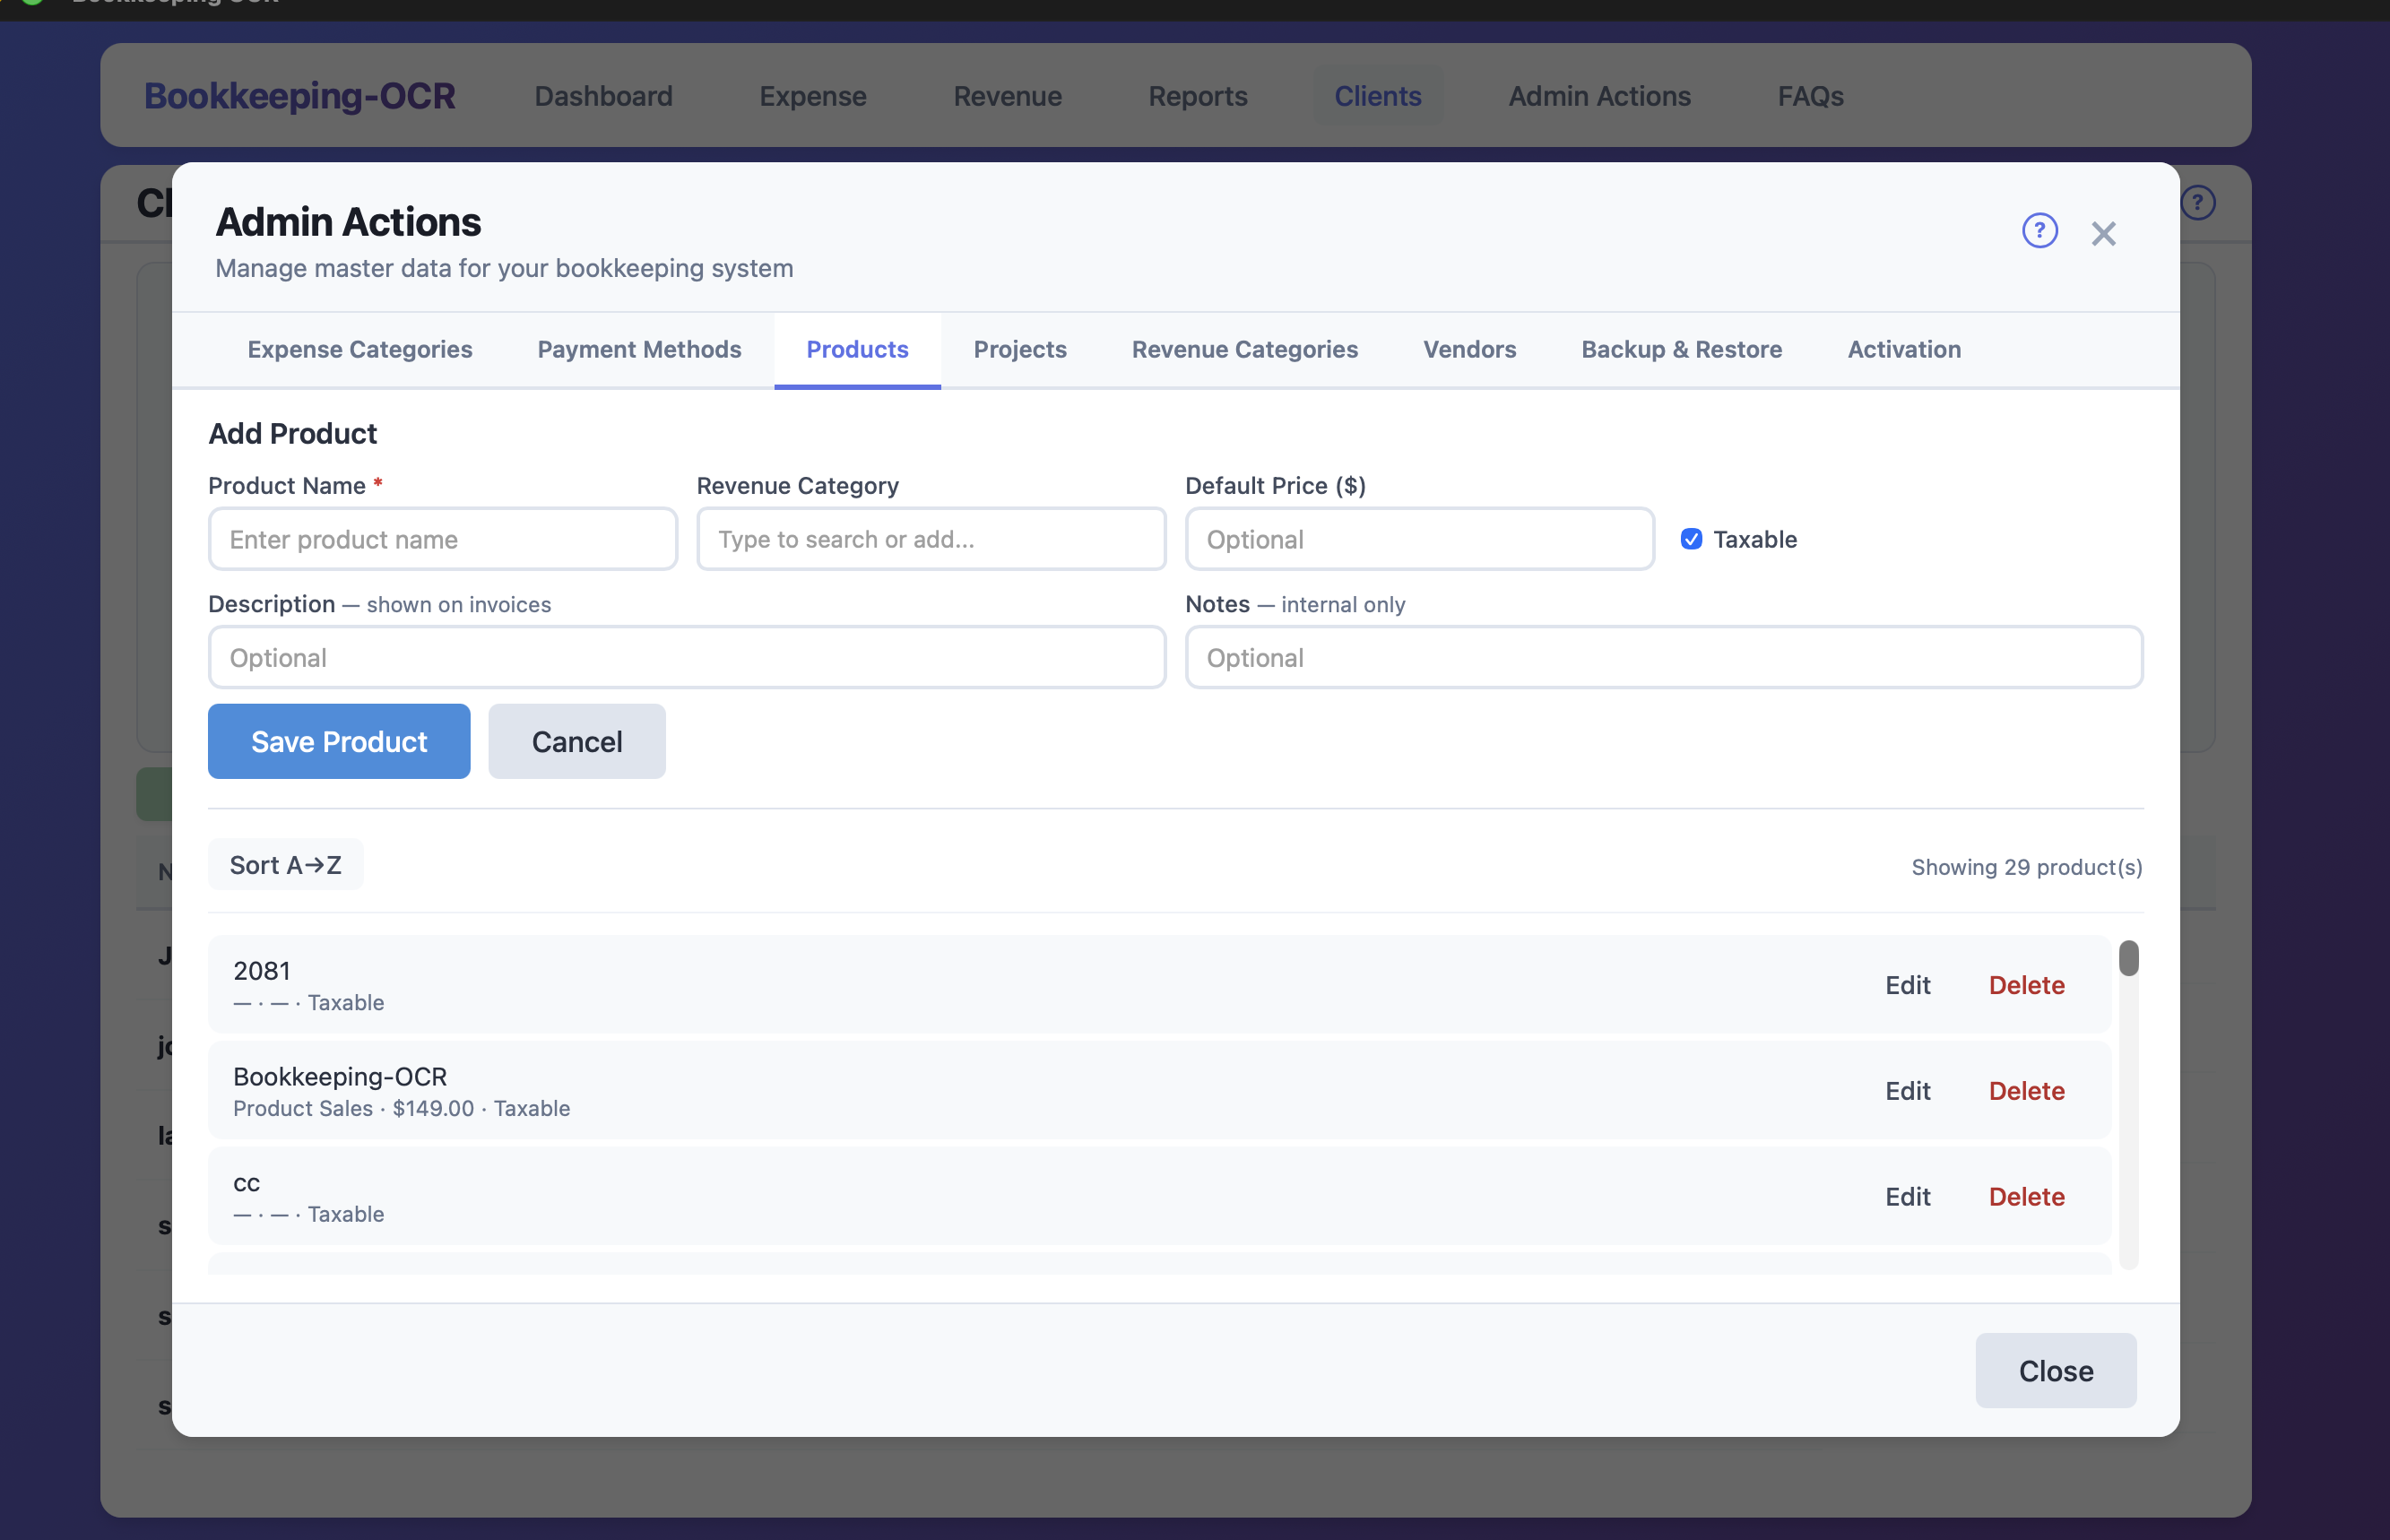Viewport: 2390px width, 1540px height.
Task: Open Revenue in the top navigation
Action: (1007, 96)
